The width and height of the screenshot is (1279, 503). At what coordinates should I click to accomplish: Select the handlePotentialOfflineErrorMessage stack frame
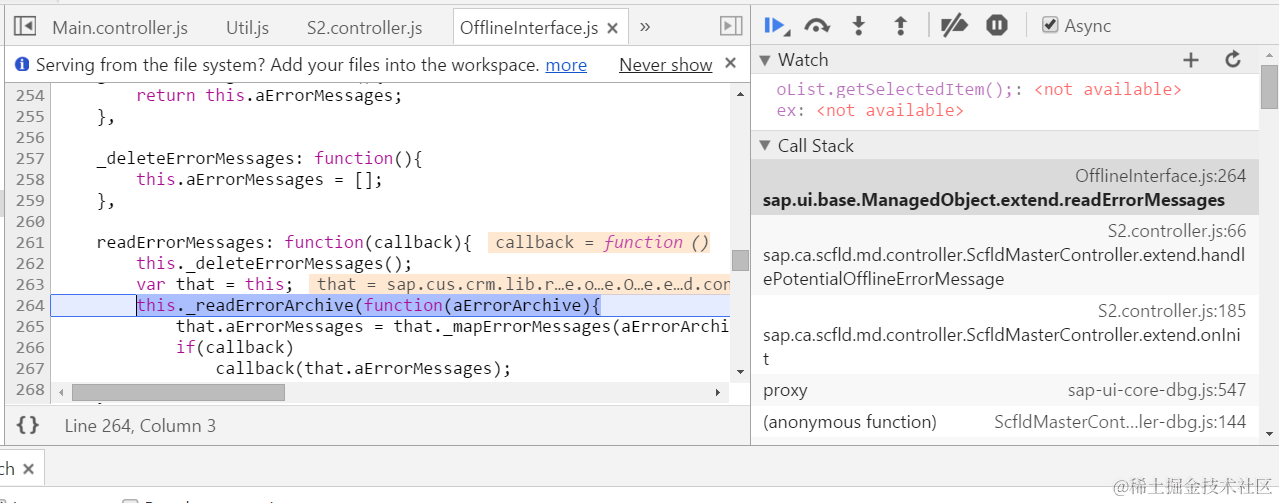click(1004, 255)
